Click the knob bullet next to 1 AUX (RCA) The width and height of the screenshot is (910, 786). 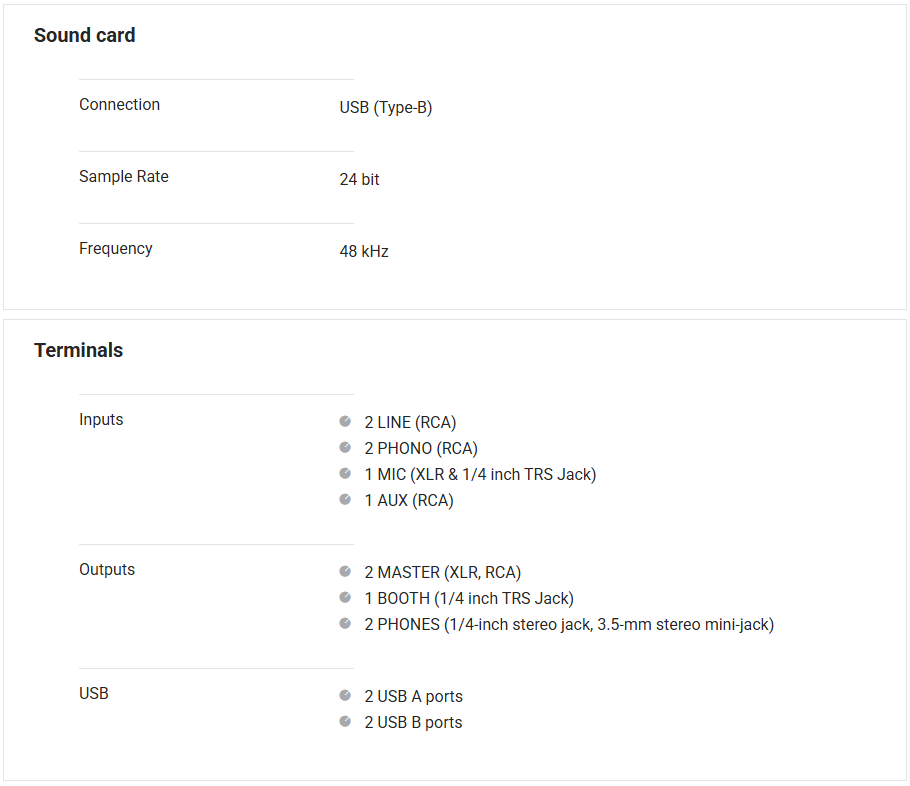pos(345,499)
